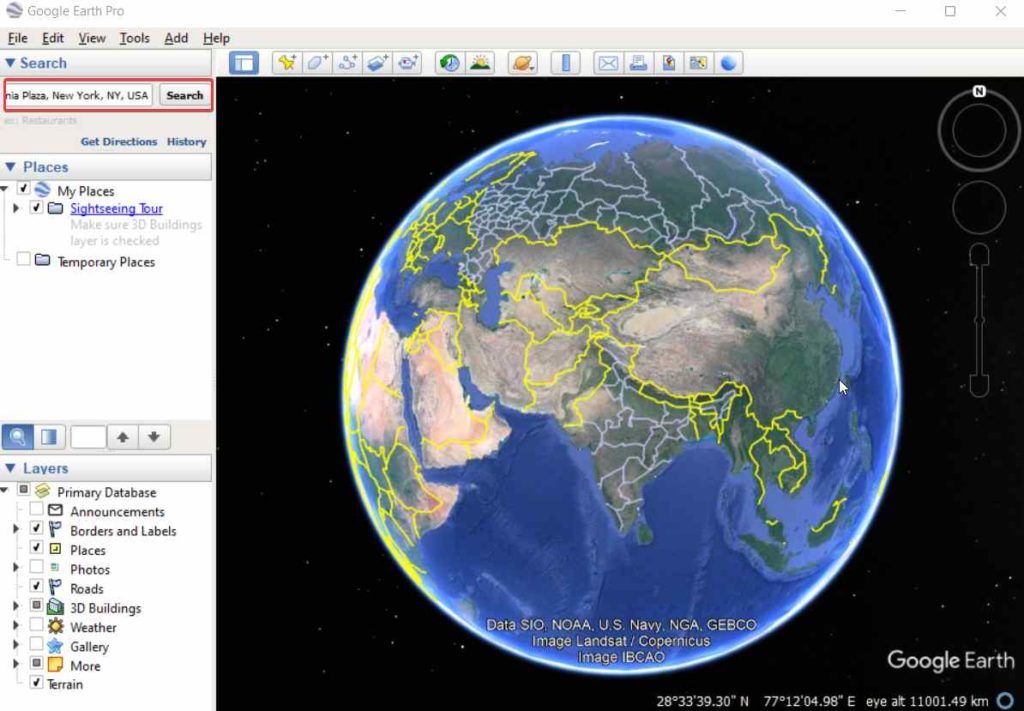Click the streaming status circle in status bar

click(1006, 701)
